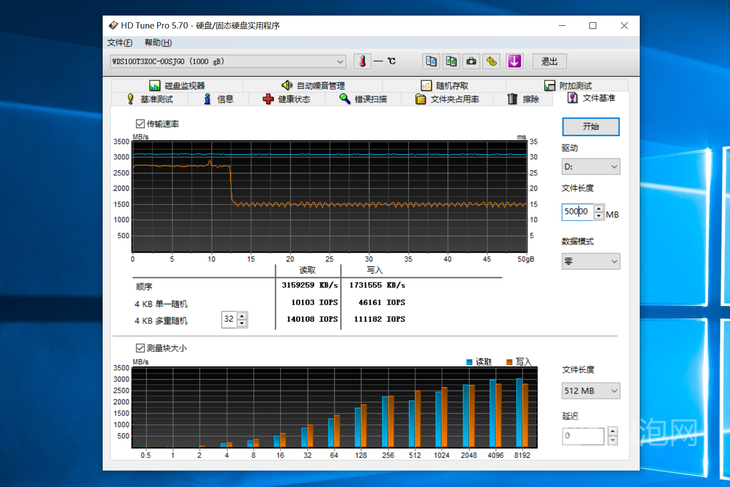The image size is (730, 487).
Task: Switch to the 磁盘监视器 tab
Action: (x=177, y=86)
